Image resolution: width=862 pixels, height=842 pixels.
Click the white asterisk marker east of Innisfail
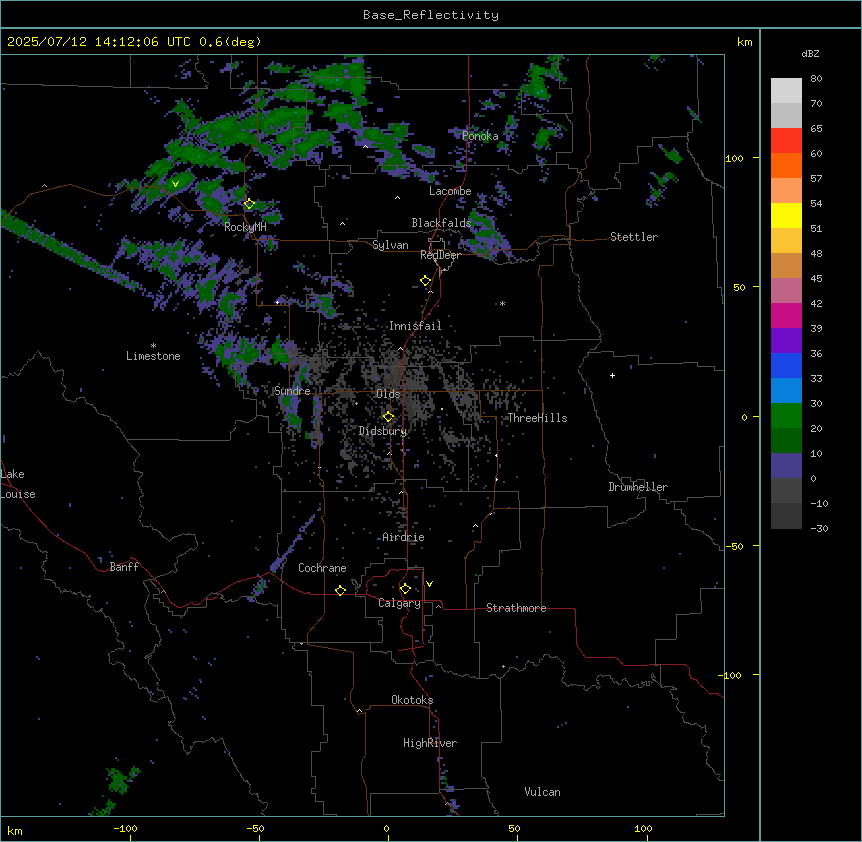click(x=502, y=303)
